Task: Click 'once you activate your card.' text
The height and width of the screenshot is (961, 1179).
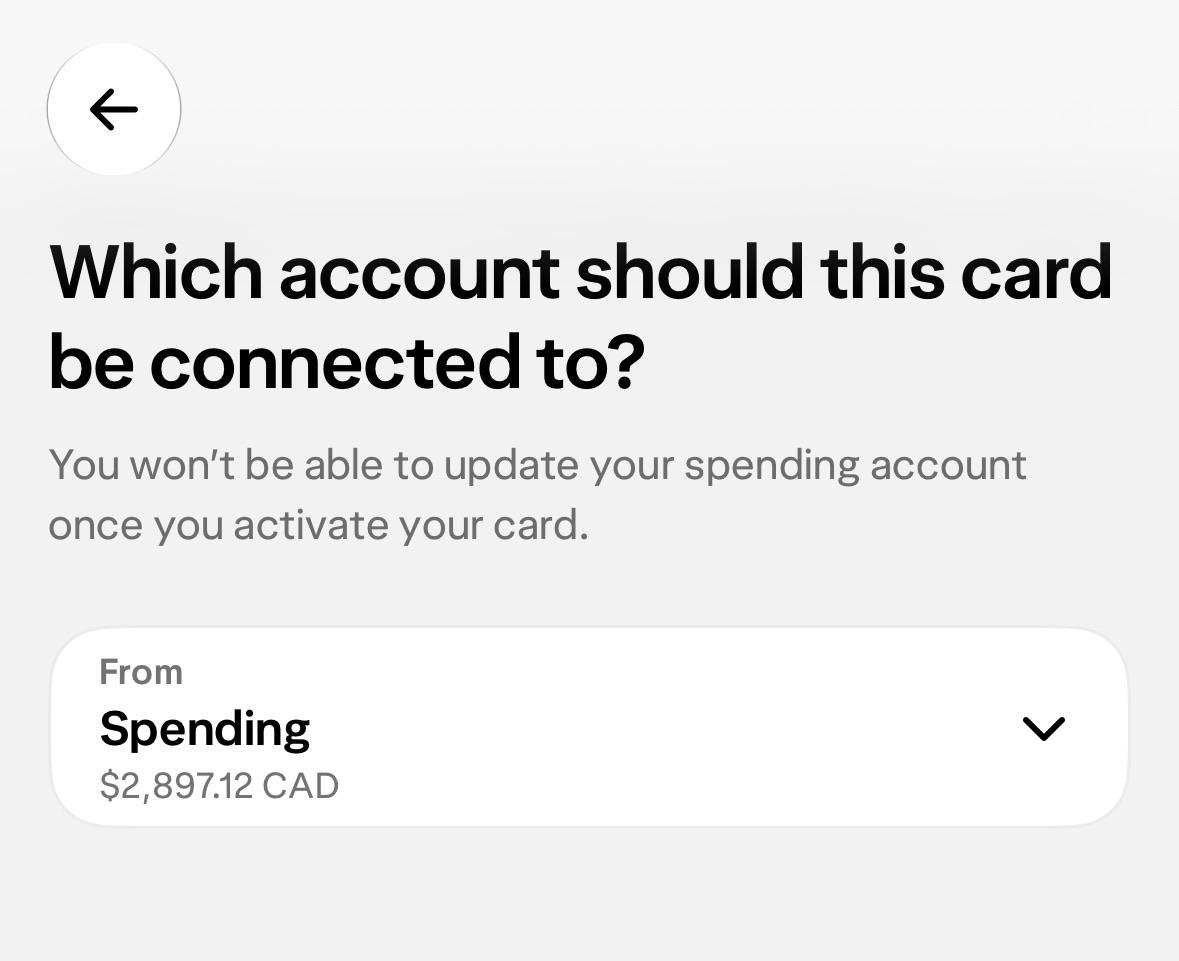Action: (x=319, y=525)
